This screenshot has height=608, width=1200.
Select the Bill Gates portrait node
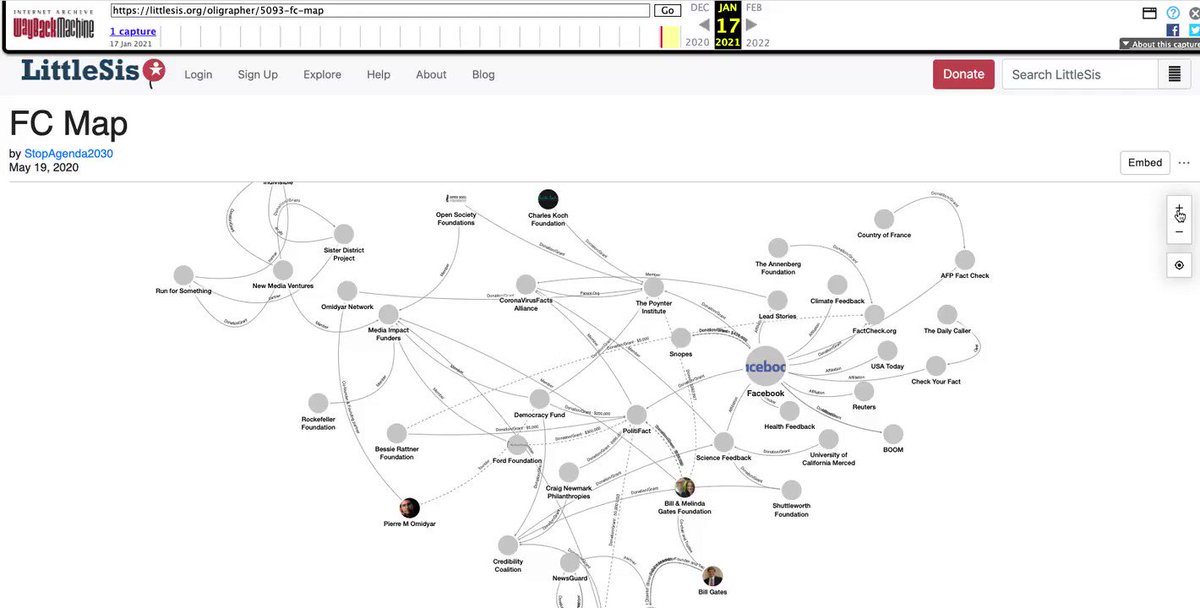(x=712, y=576)
